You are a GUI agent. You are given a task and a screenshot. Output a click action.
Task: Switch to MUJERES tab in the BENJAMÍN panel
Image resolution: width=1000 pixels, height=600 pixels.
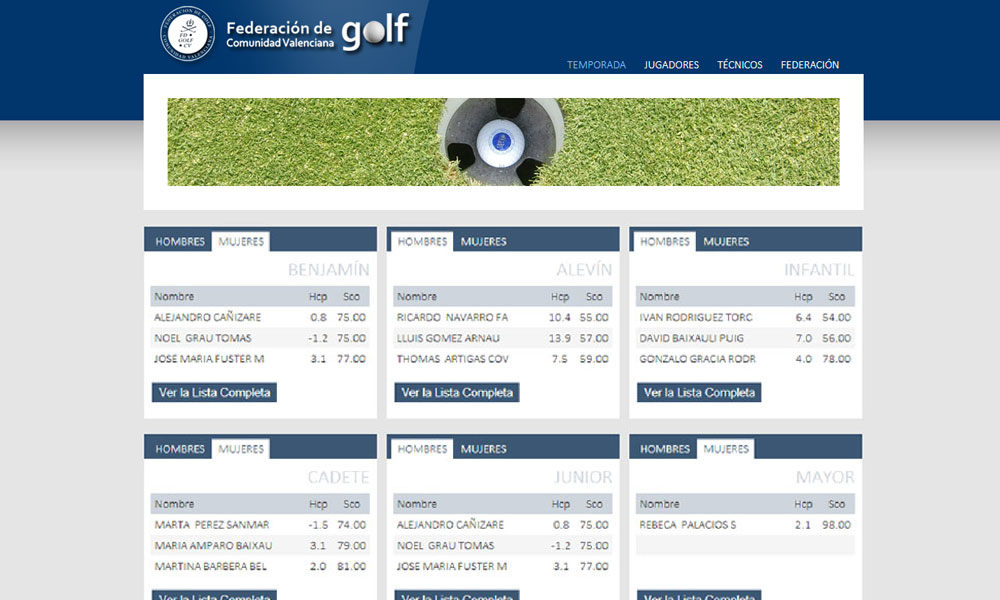click(x=240, y=241)
